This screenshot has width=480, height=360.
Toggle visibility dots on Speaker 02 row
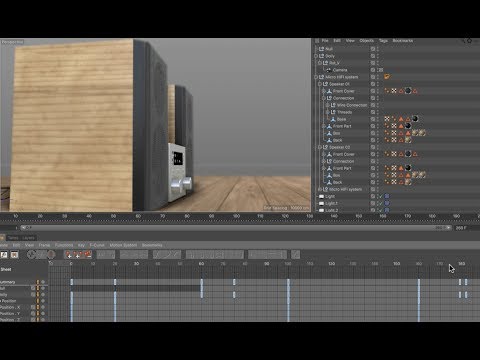click(x=377, y=147)
